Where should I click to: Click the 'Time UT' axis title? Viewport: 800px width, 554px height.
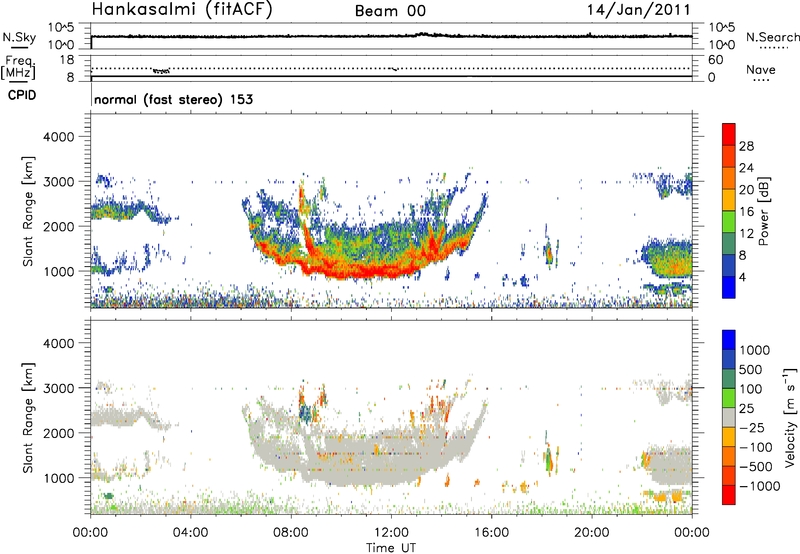pos(391,547)
